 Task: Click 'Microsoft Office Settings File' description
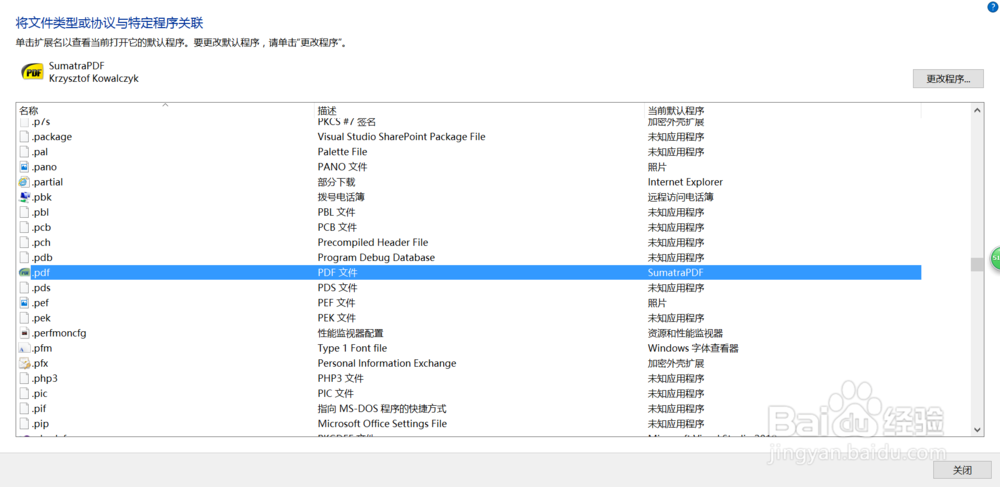[x=382, y=424]
